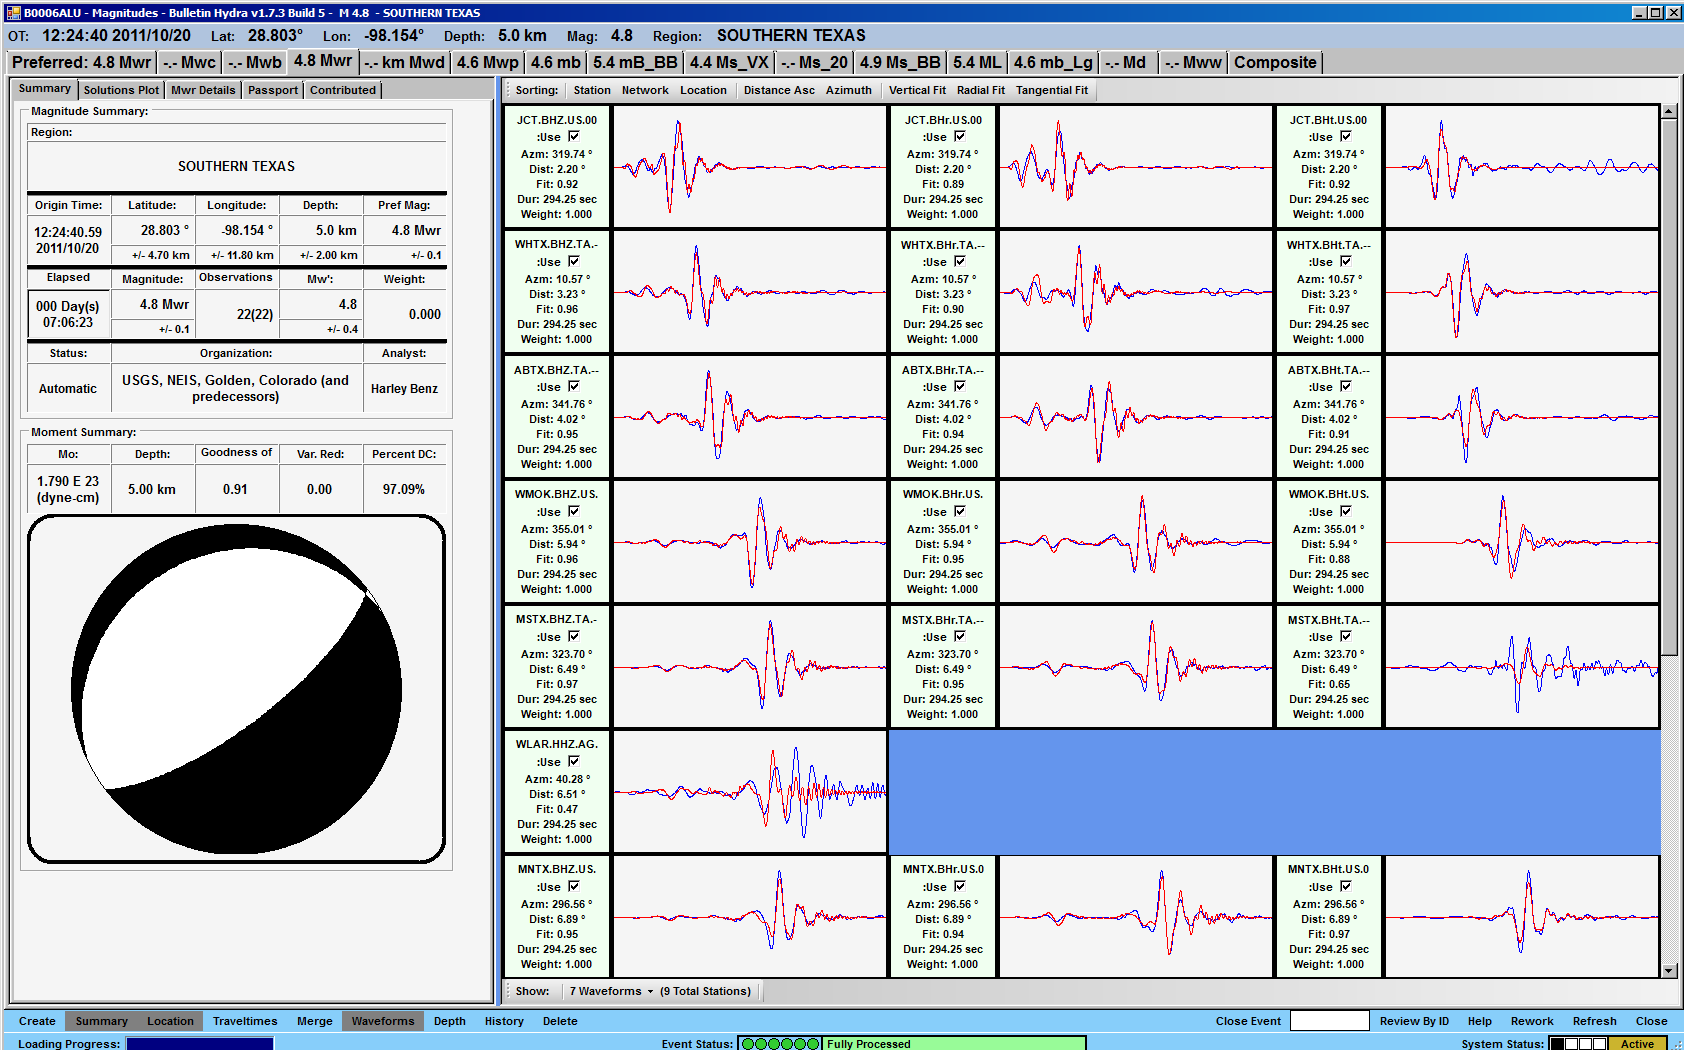Open the Mwr Details tab
Screen dimensions: 1684x1050
click(203, 90)
